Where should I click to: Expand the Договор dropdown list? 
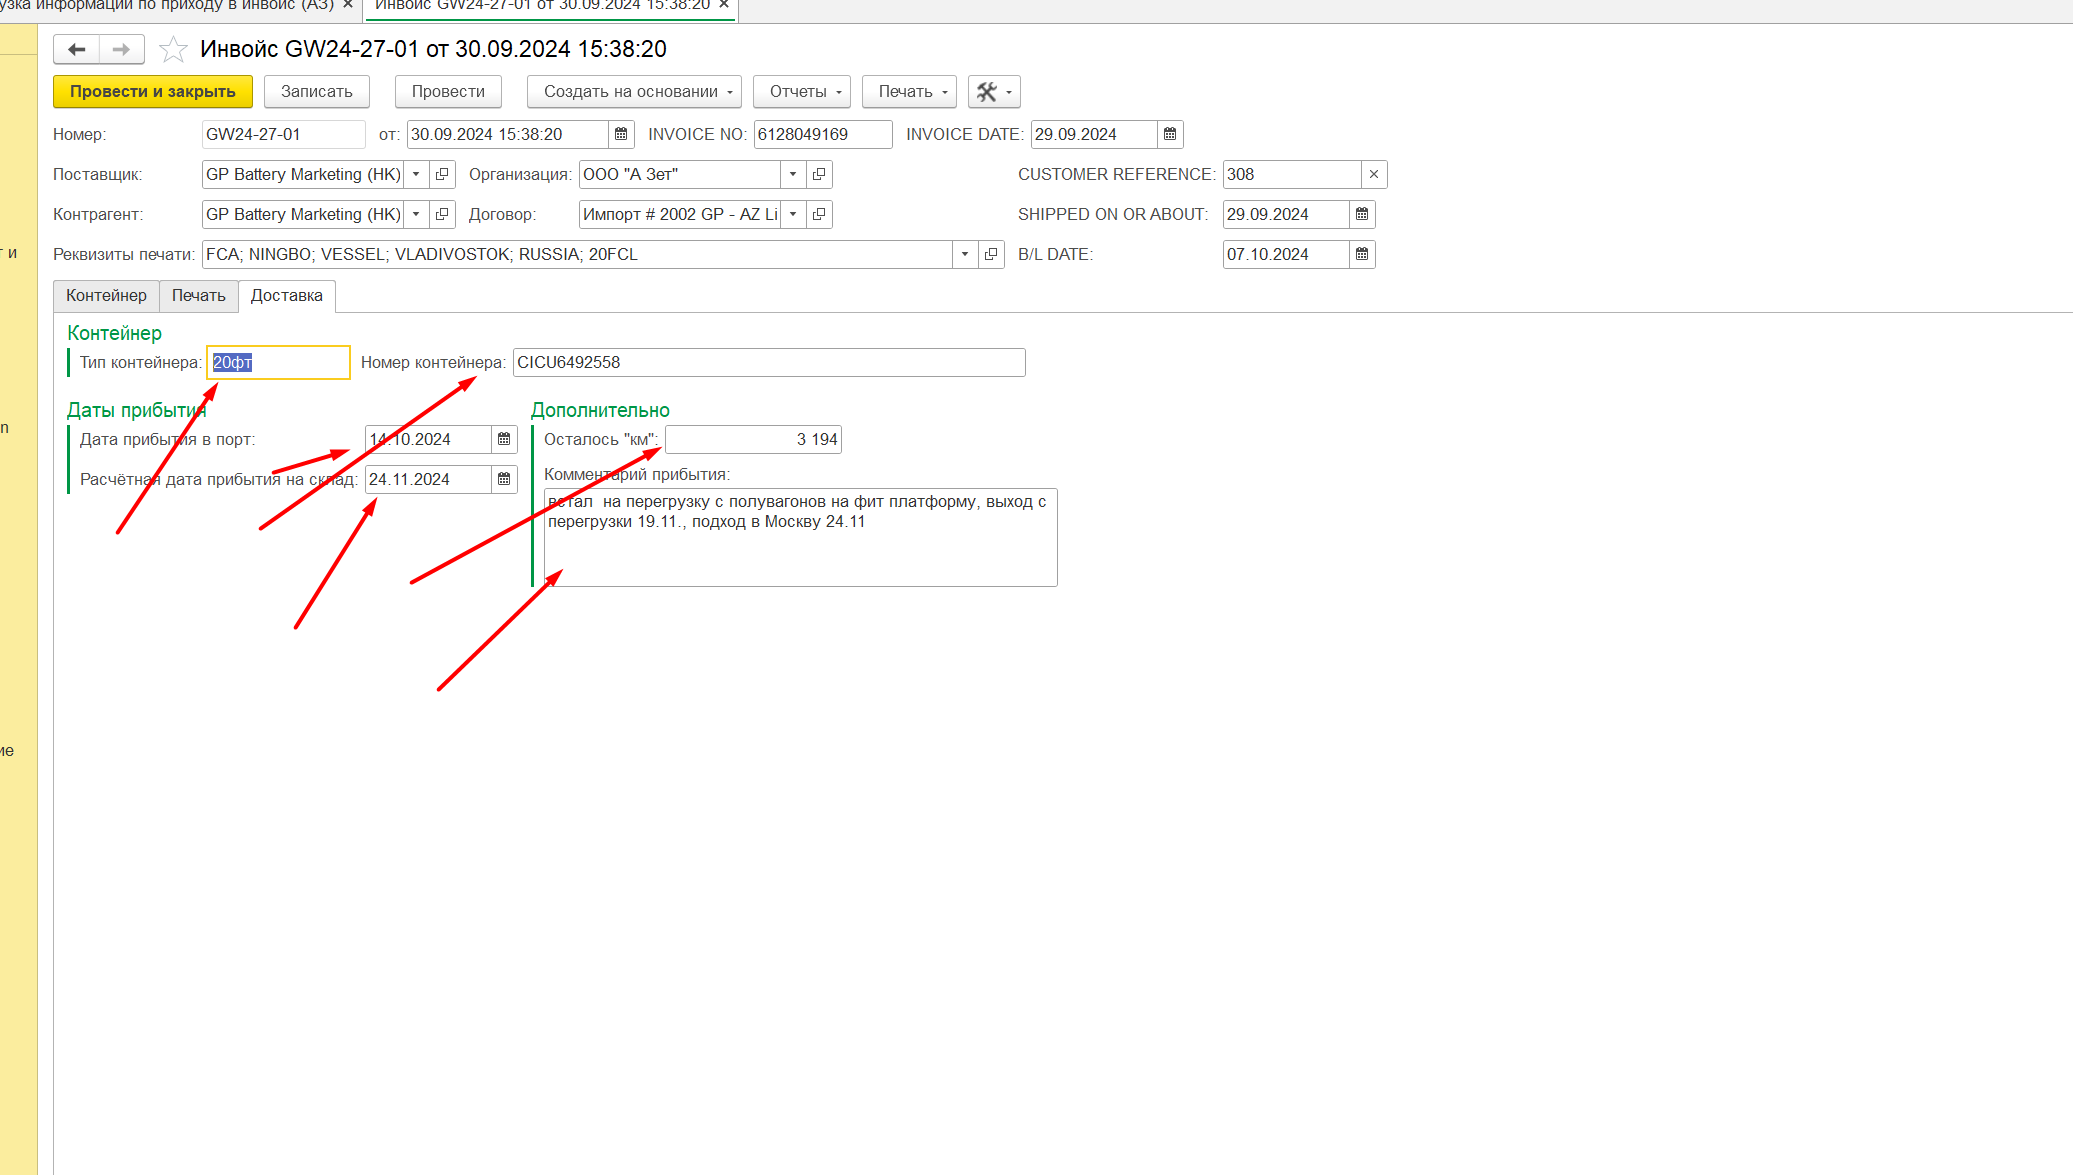(793, 214)
